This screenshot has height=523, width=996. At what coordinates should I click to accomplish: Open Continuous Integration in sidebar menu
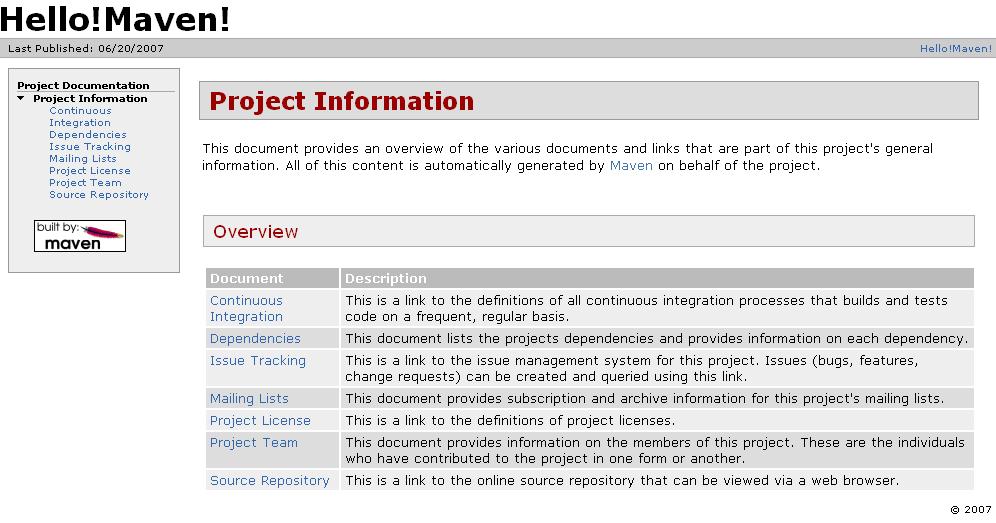[80, 116]
